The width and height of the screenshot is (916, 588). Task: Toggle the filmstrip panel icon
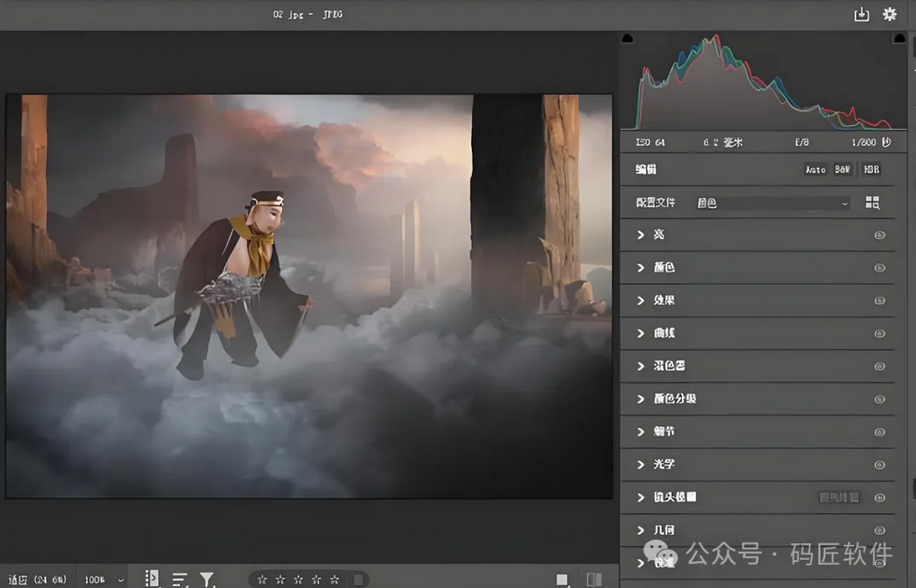coord(152,579)
